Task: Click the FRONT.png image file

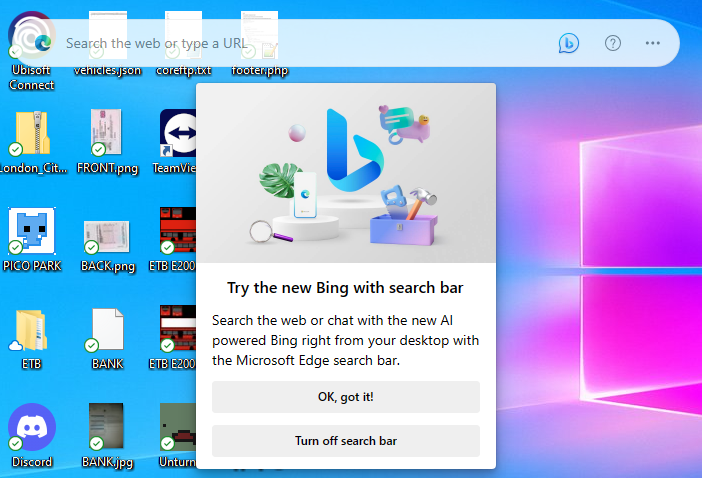Action: click(107, 134)
